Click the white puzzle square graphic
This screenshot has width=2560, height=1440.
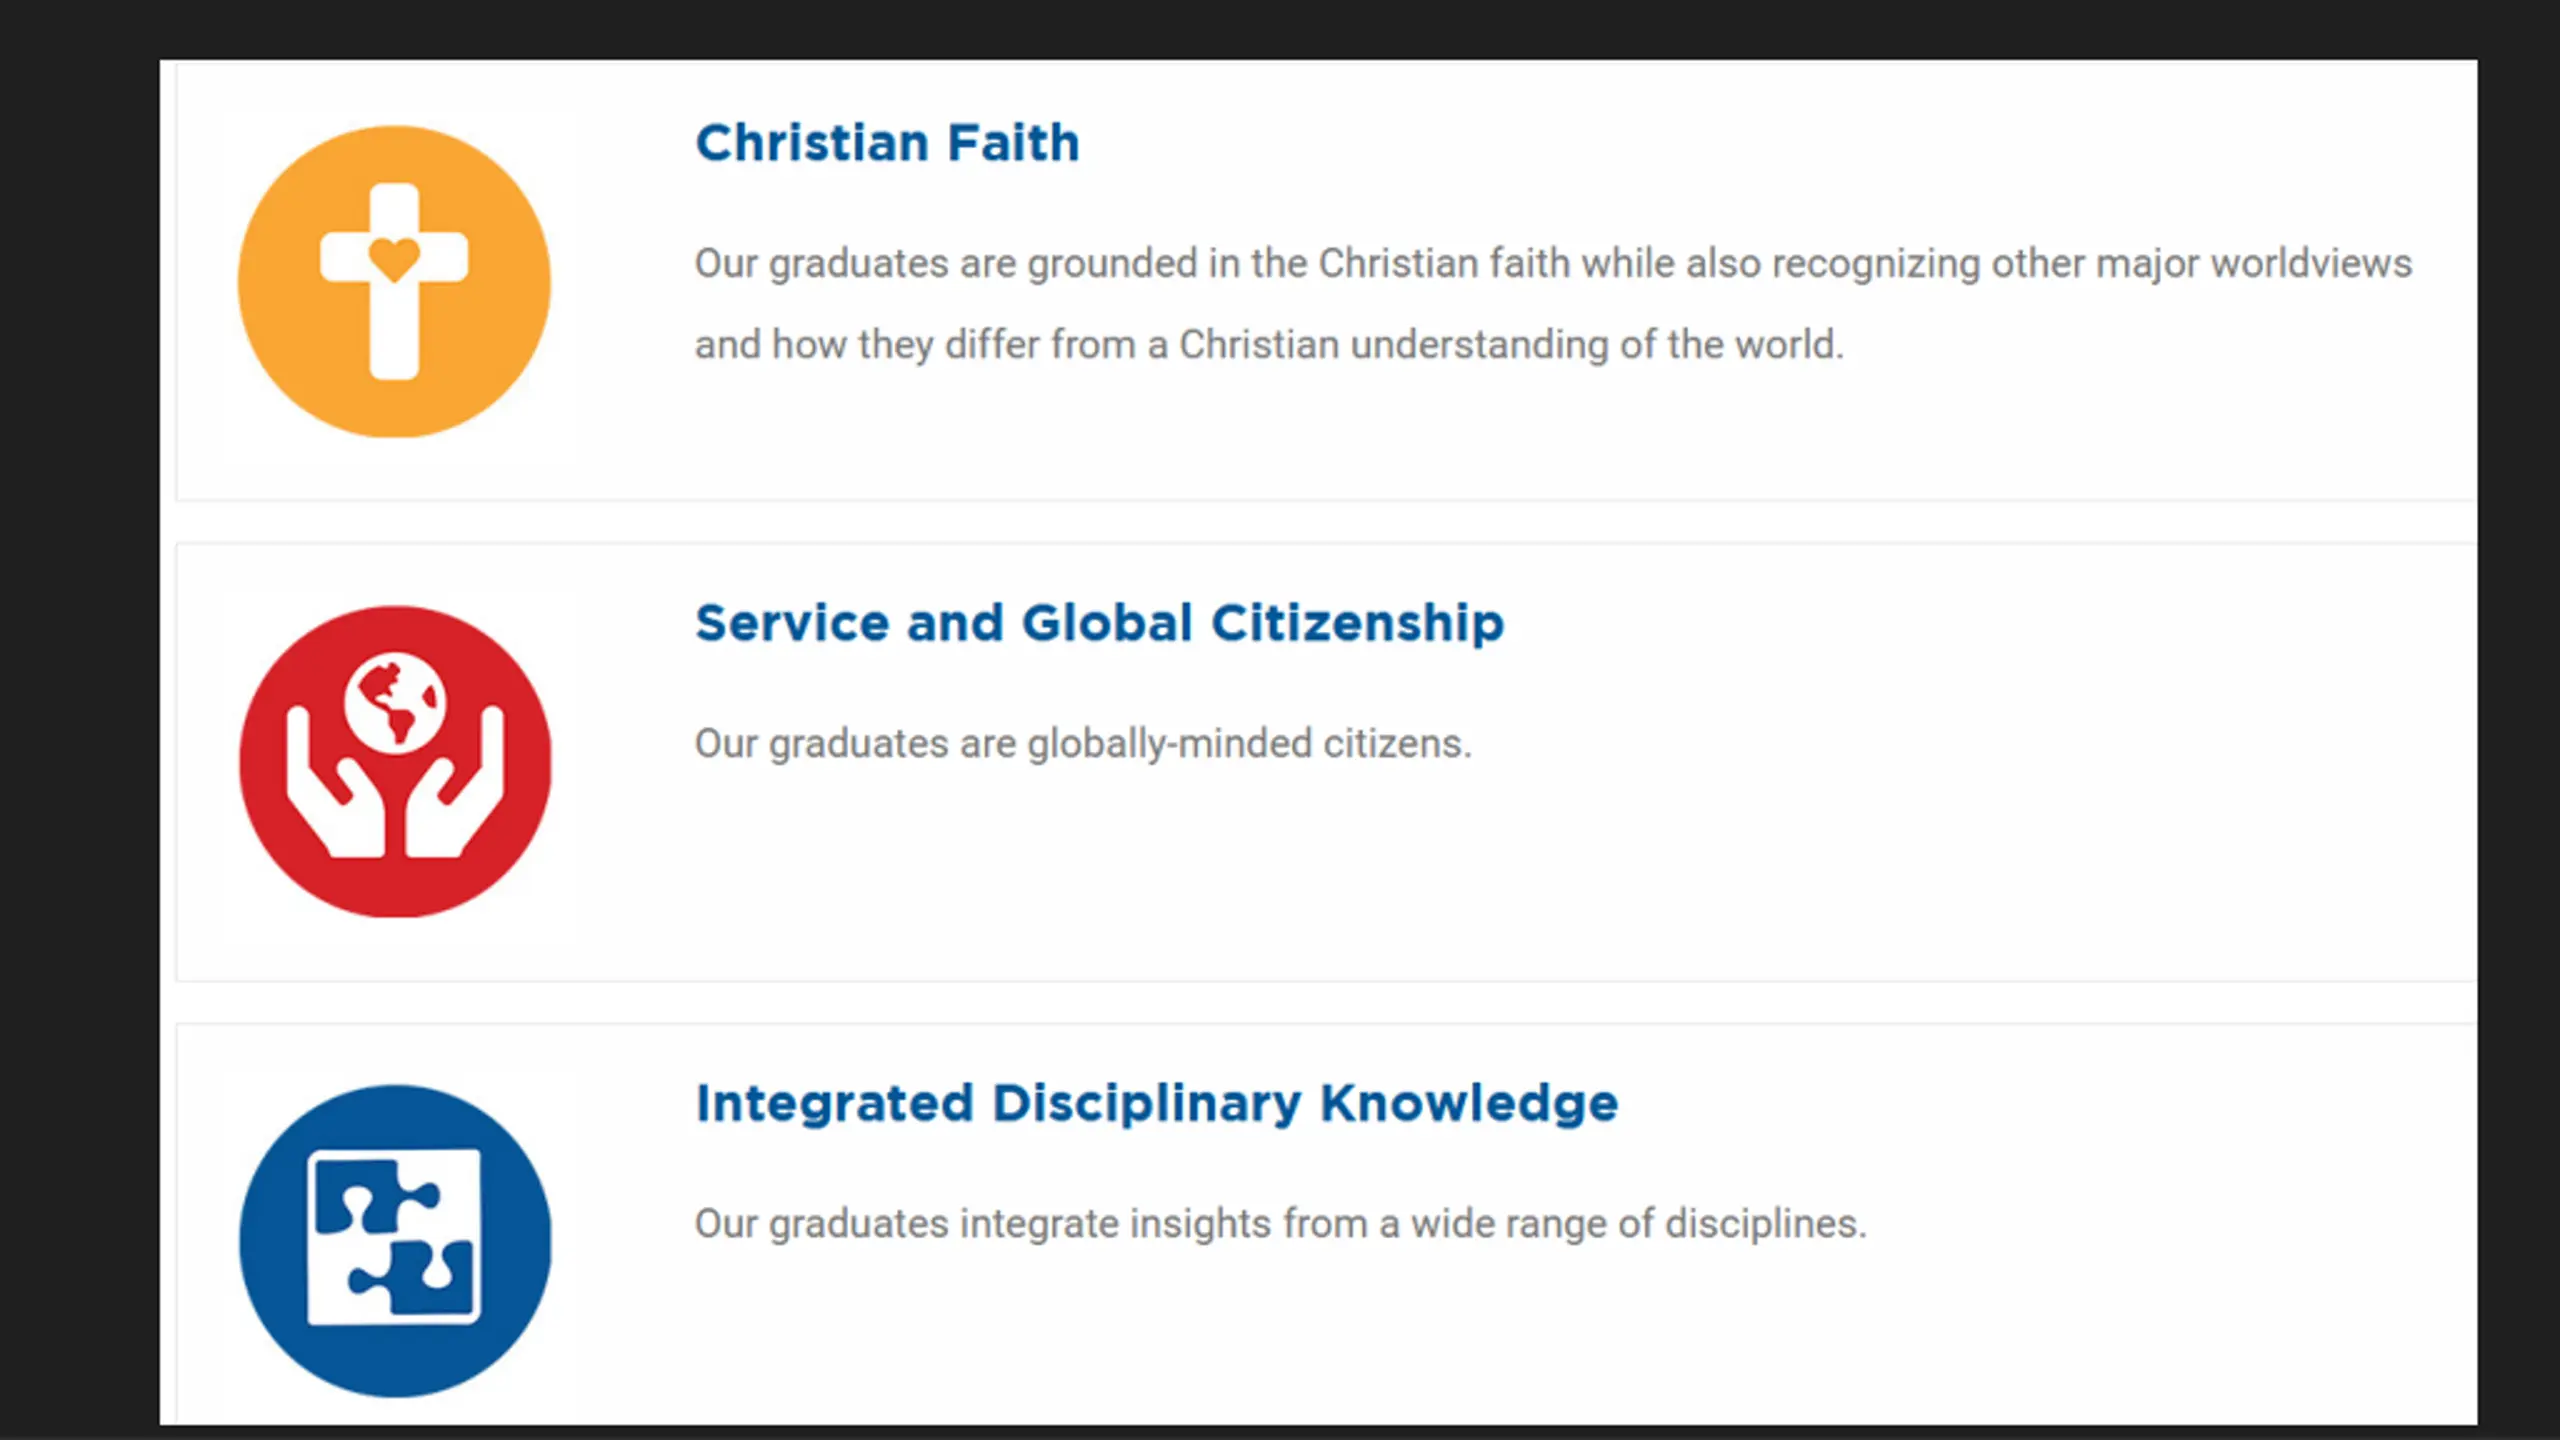(394, 1237)
